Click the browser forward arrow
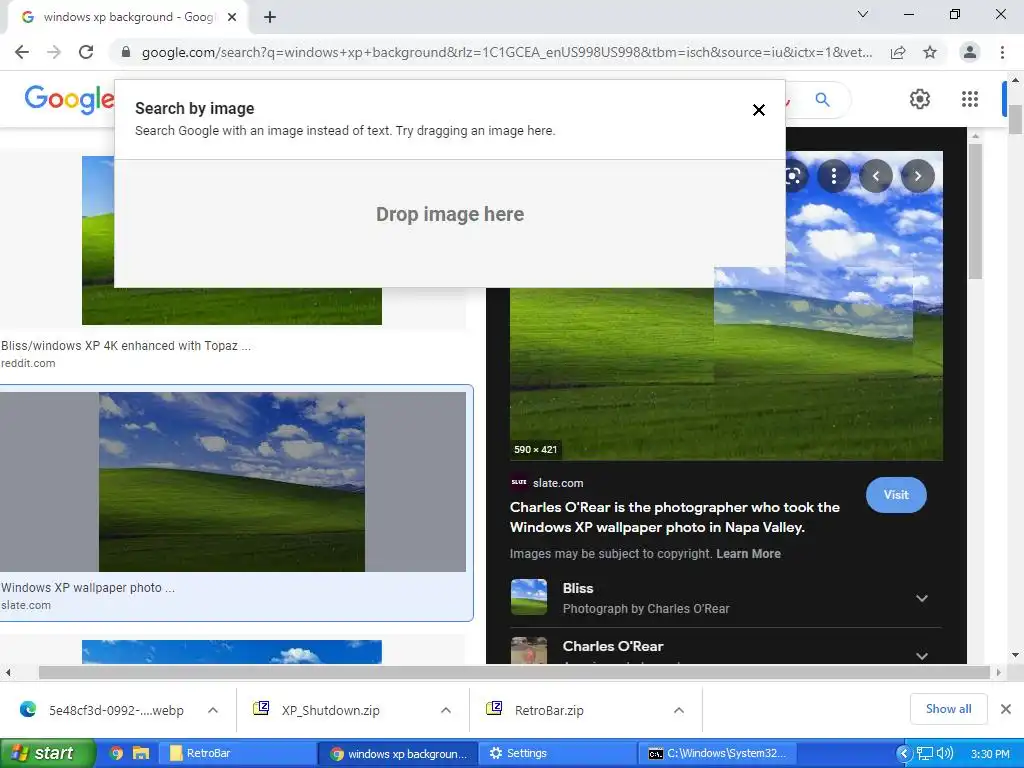 click(x=54, y=52)
